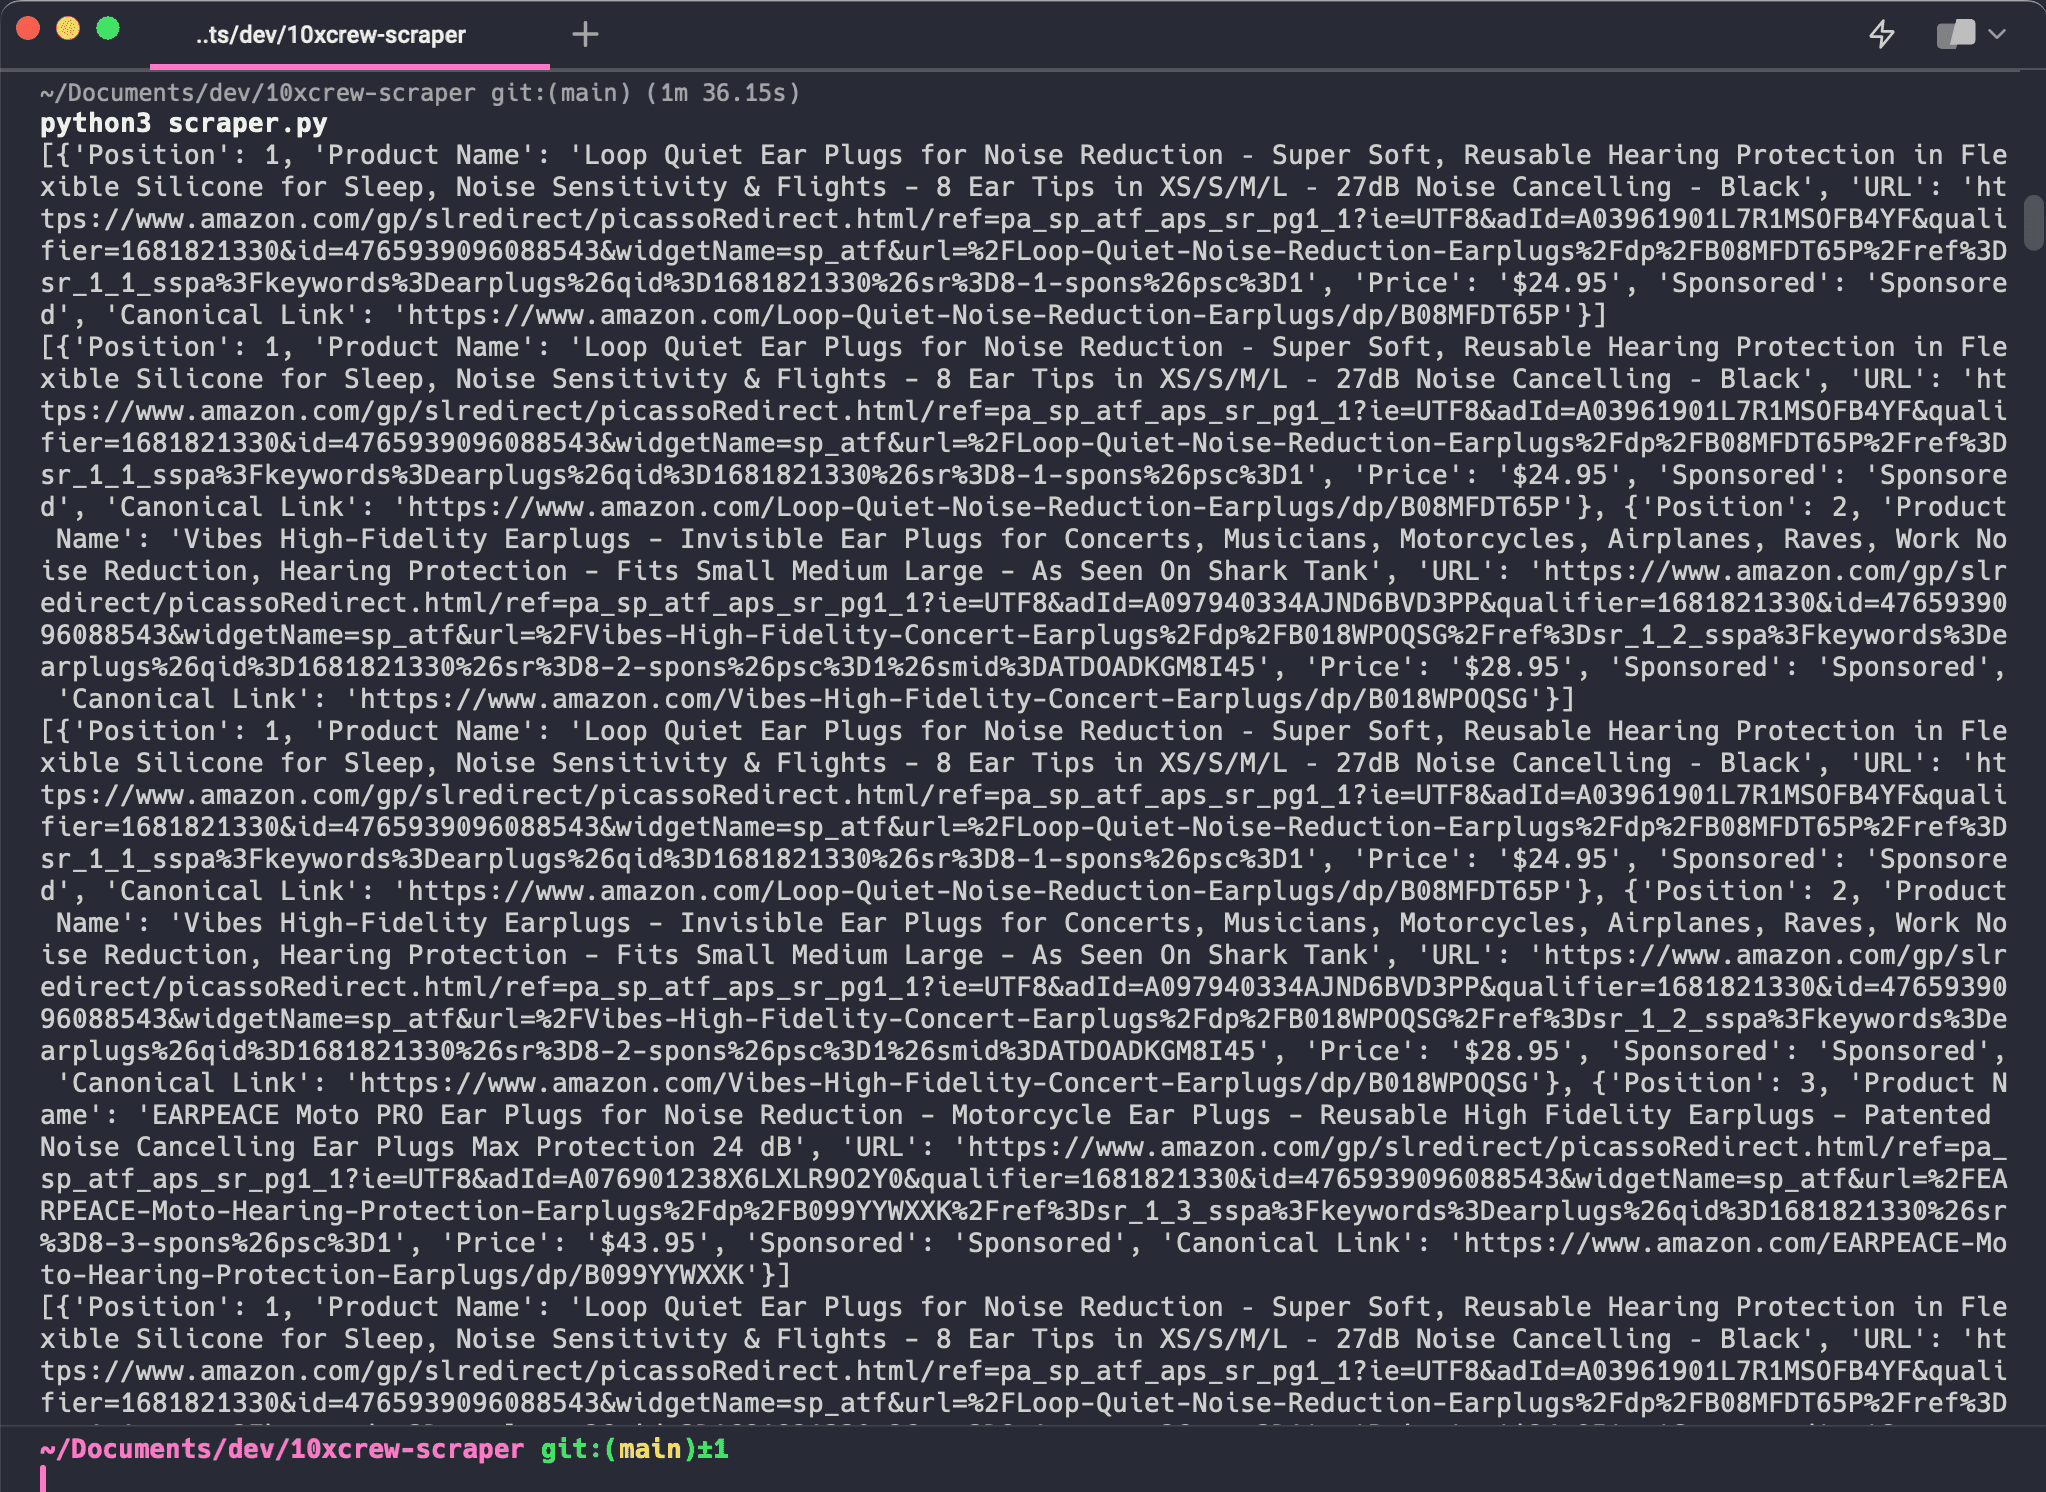
Task: Open a new terminal tab
Action: coord(585,35)
